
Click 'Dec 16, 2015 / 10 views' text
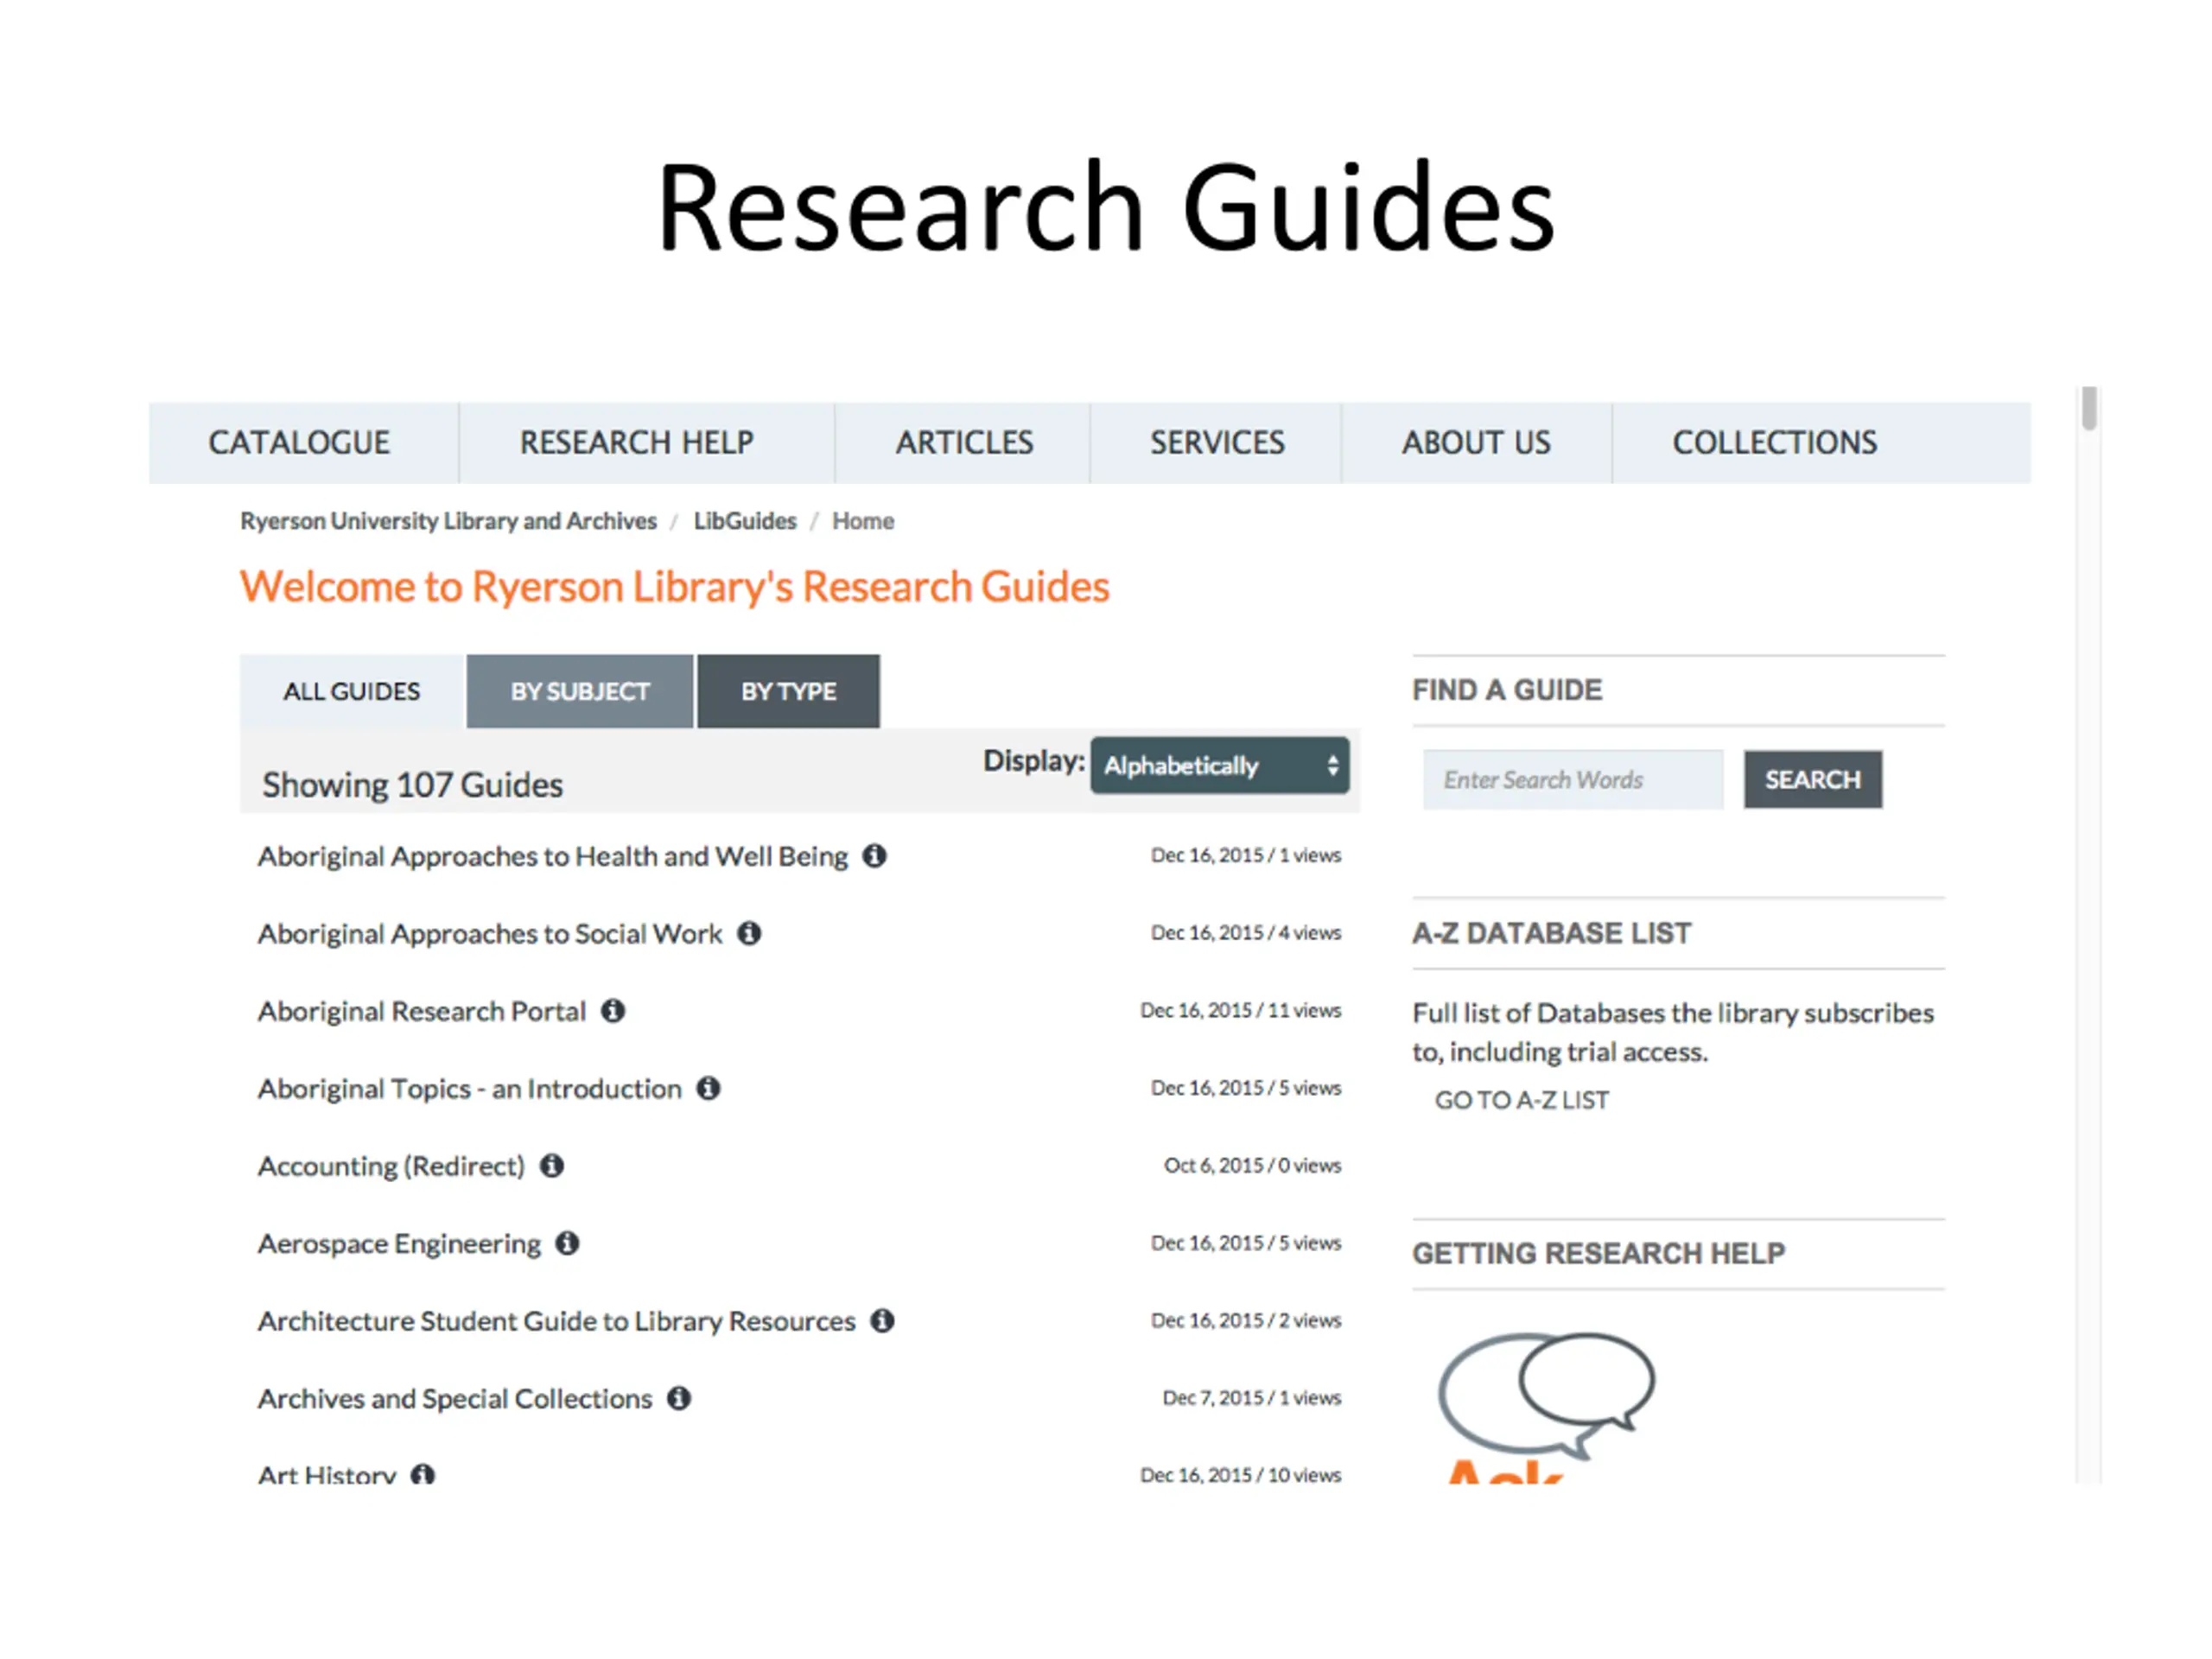(1241, 1475)
